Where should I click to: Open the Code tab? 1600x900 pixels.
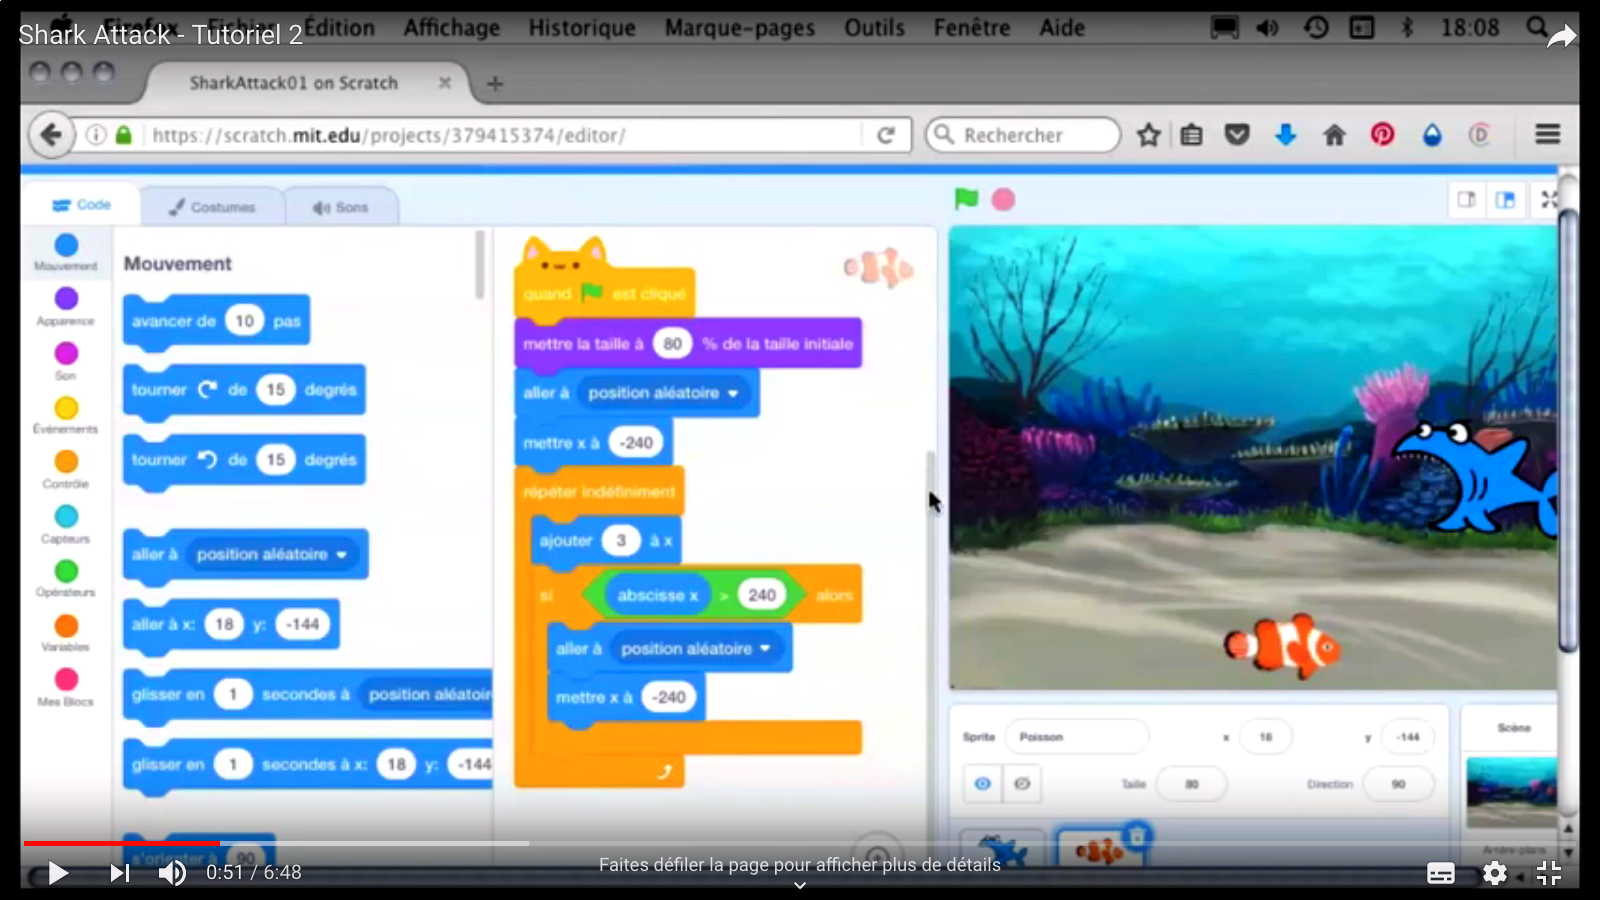click(82, 205)
